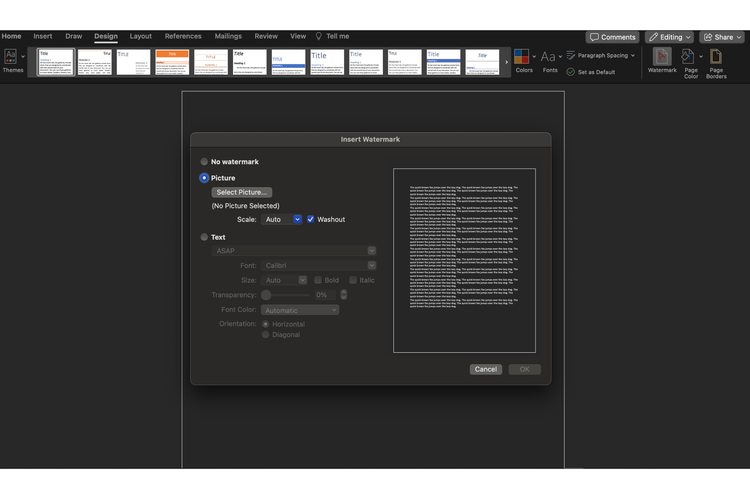
Task: Click the Transparency slider handle
Action: (266, 295)
